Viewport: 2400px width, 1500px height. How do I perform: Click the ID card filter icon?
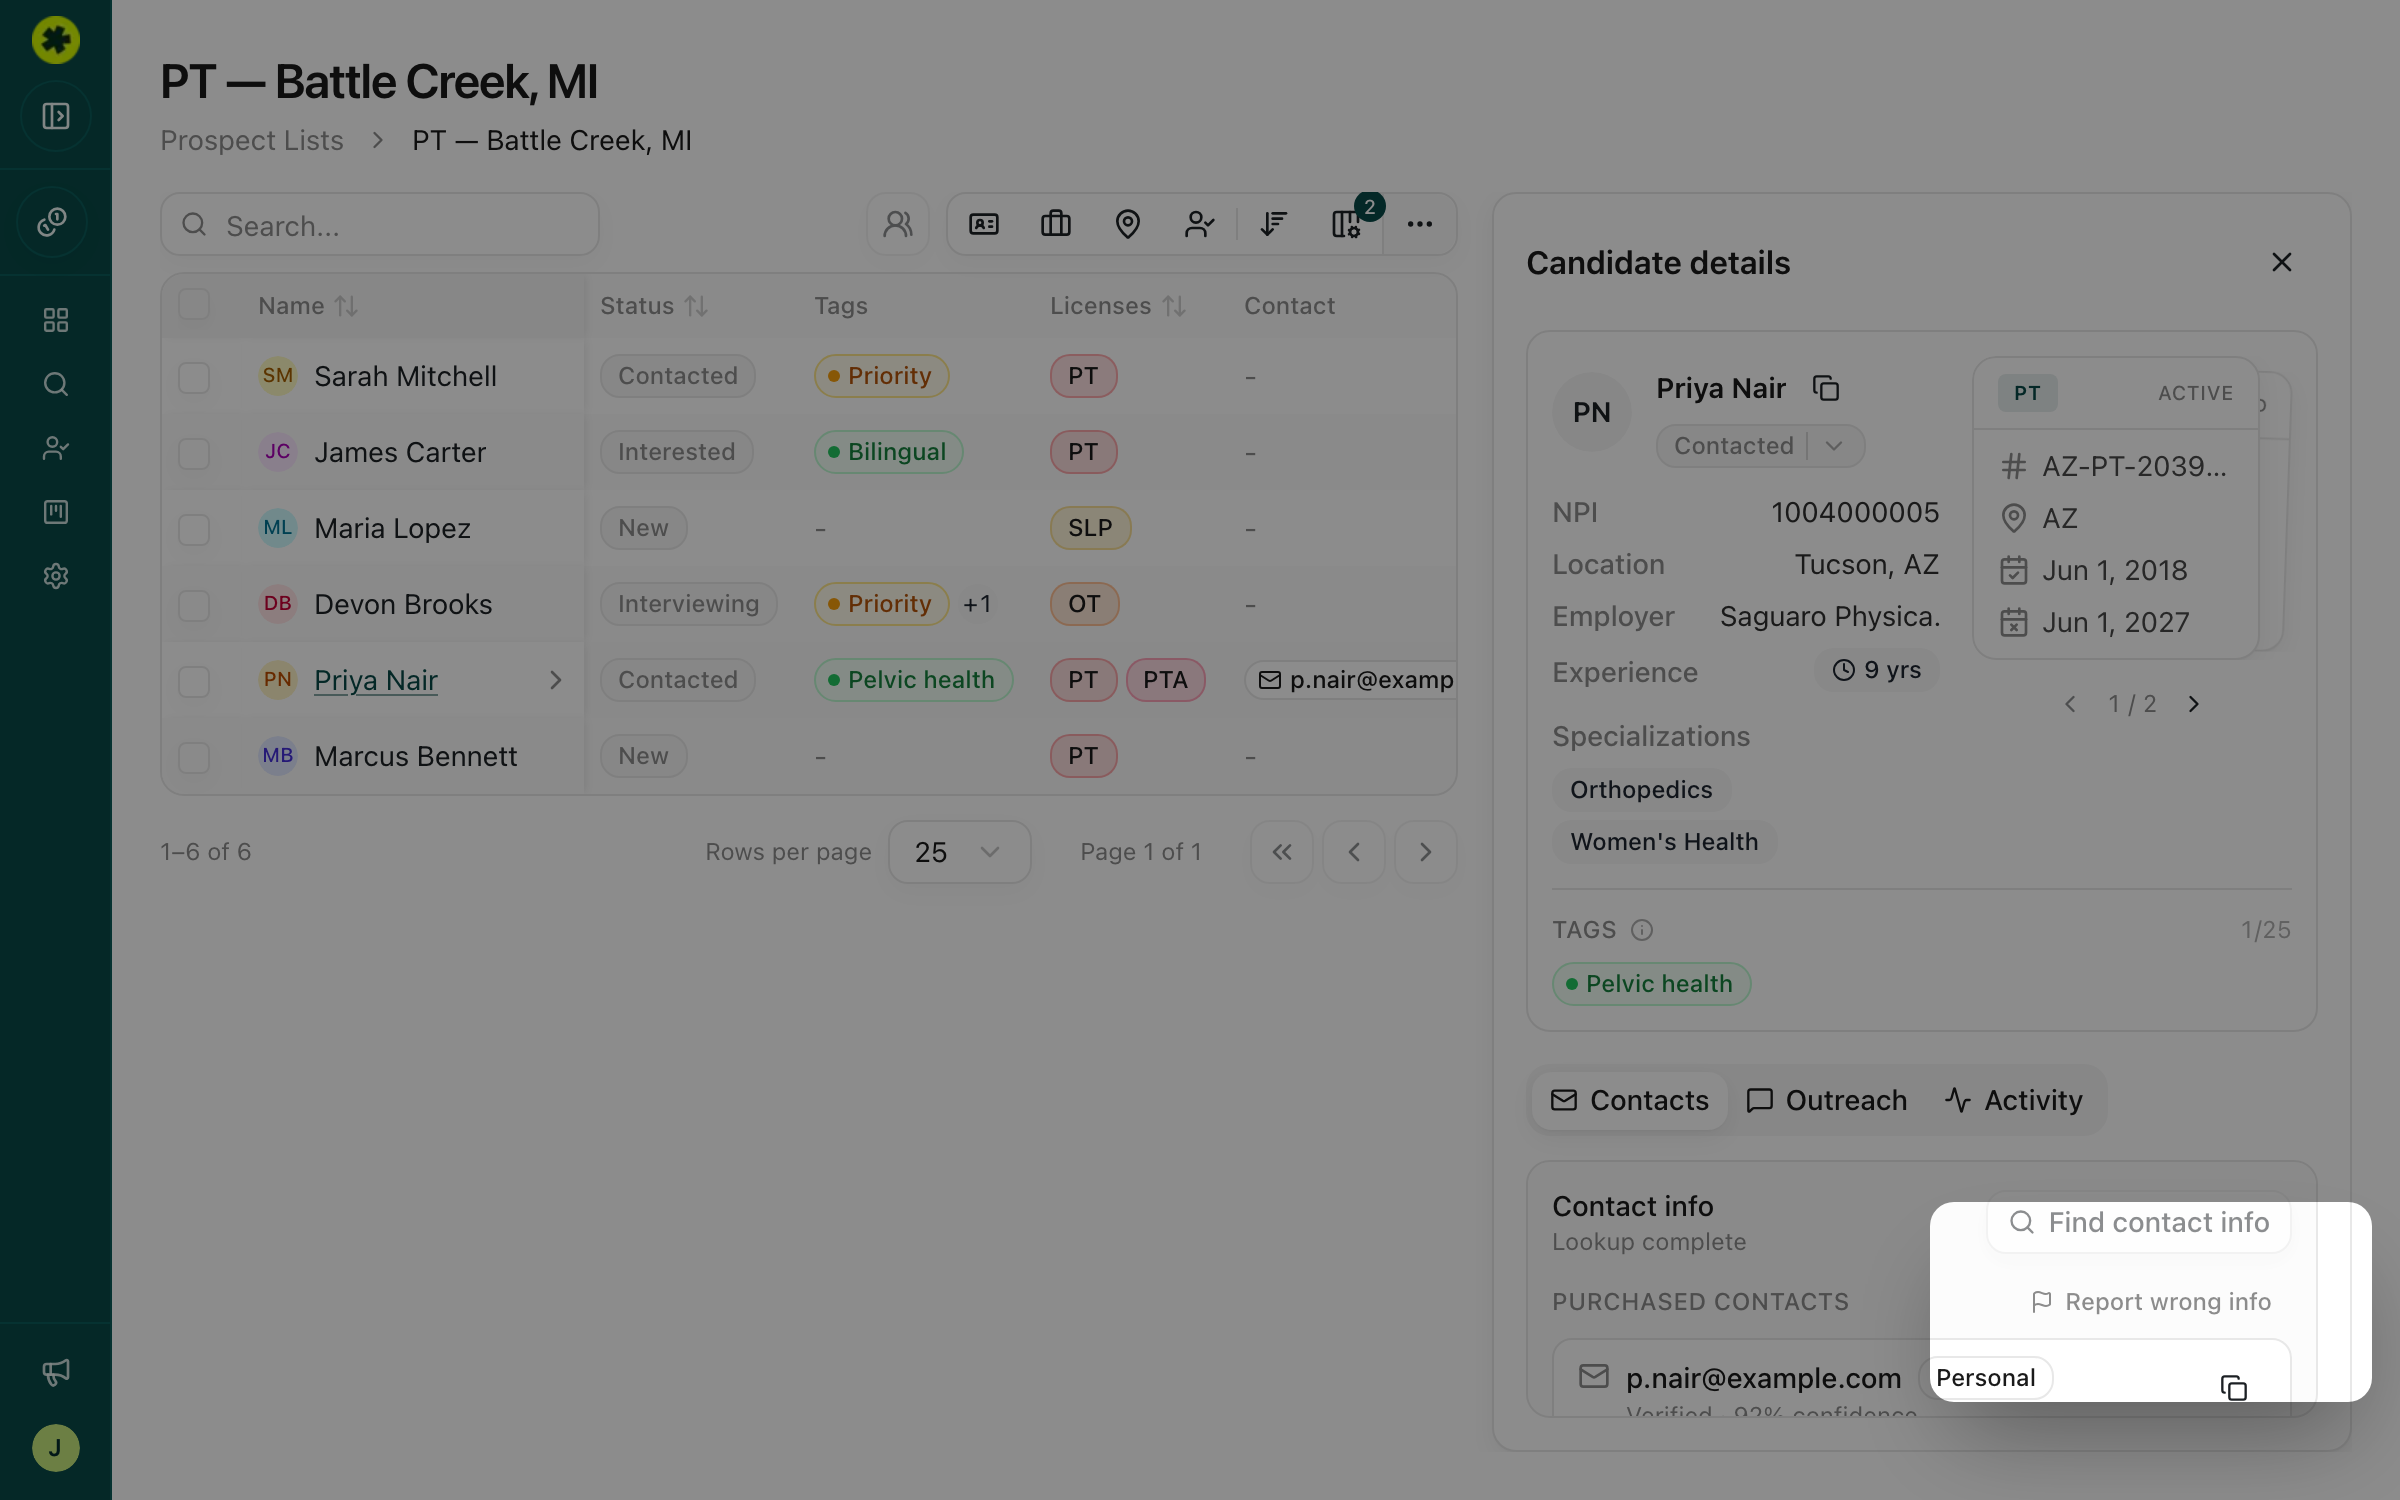(984, 224)
